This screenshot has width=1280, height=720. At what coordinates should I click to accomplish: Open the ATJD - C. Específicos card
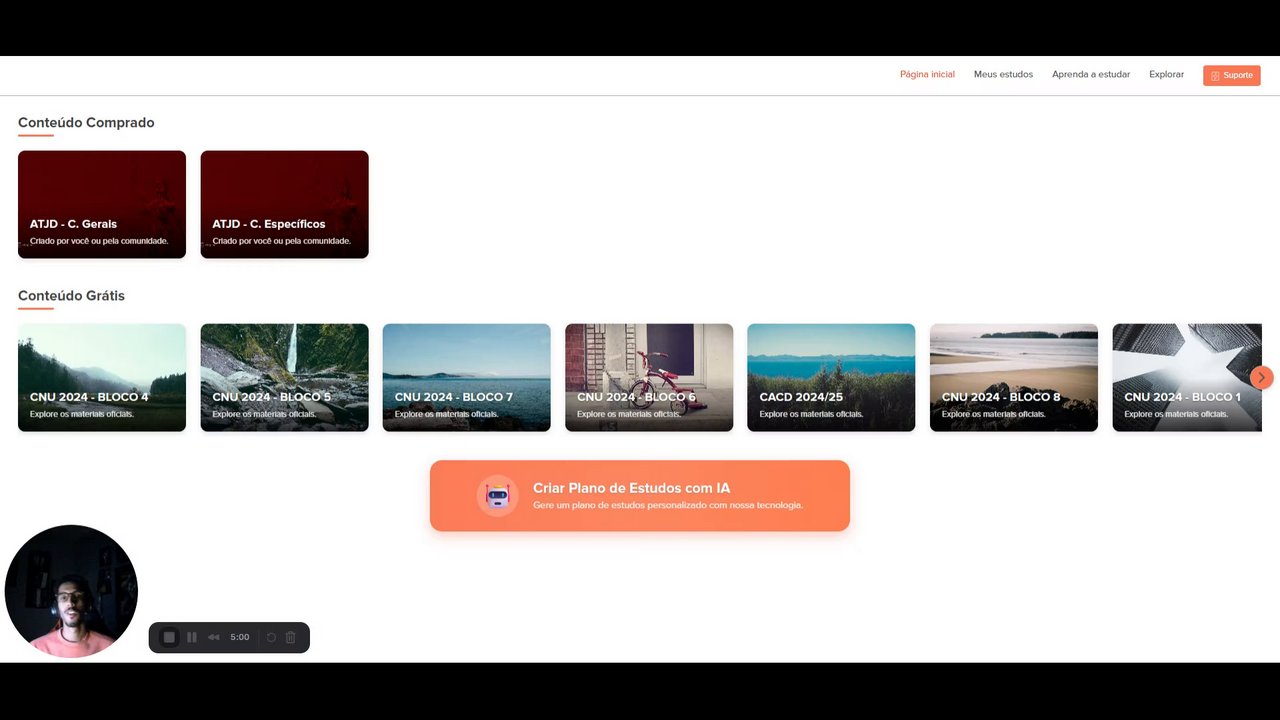[x=284, y=204]
